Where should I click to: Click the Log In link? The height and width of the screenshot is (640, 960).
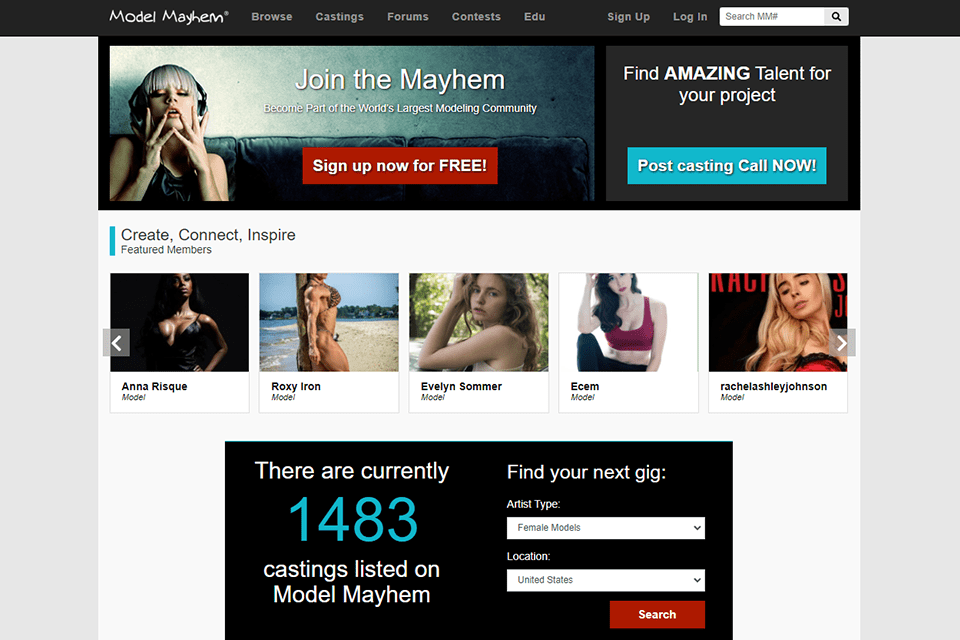(x=690, y=17)
